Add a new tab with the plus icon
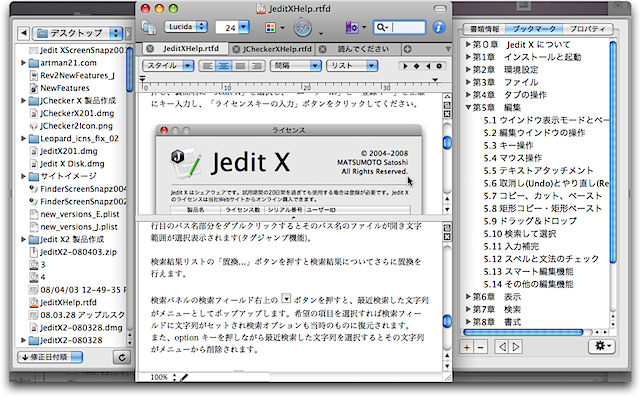Image resolution: width=640 pixels, height=397 pixels. tap(407, 49)
